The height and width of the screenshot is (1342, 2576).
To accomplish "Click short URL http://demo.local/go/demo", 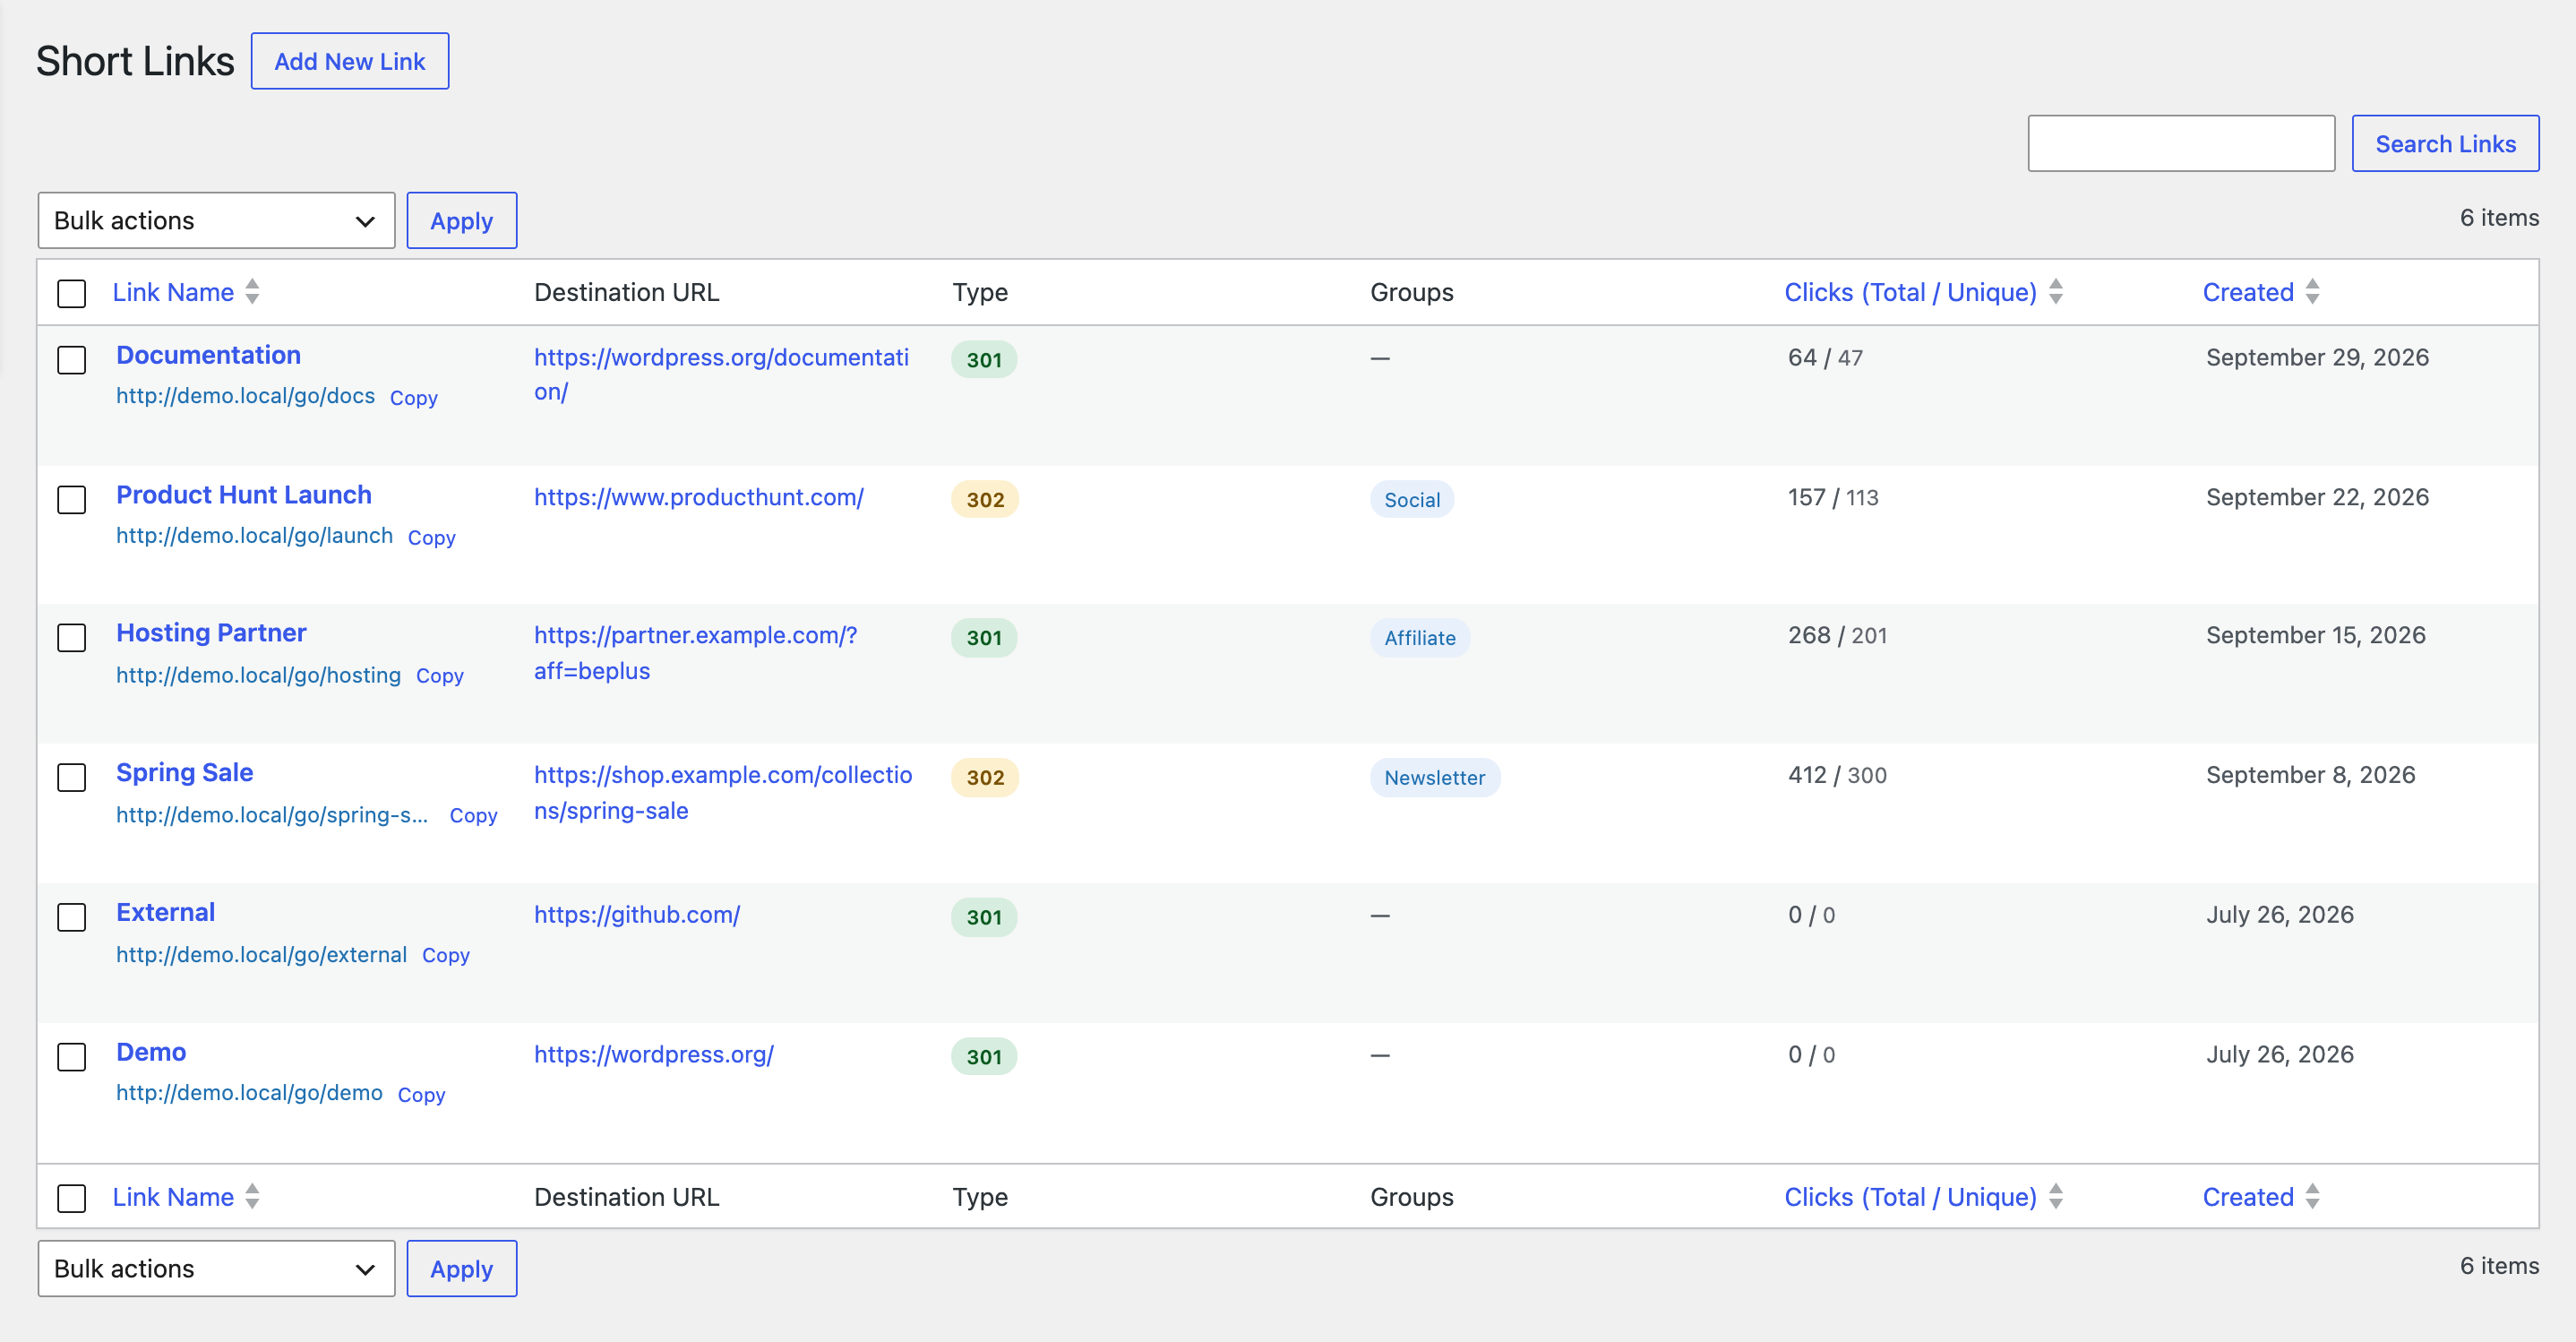I will (x=249, y=1093).
